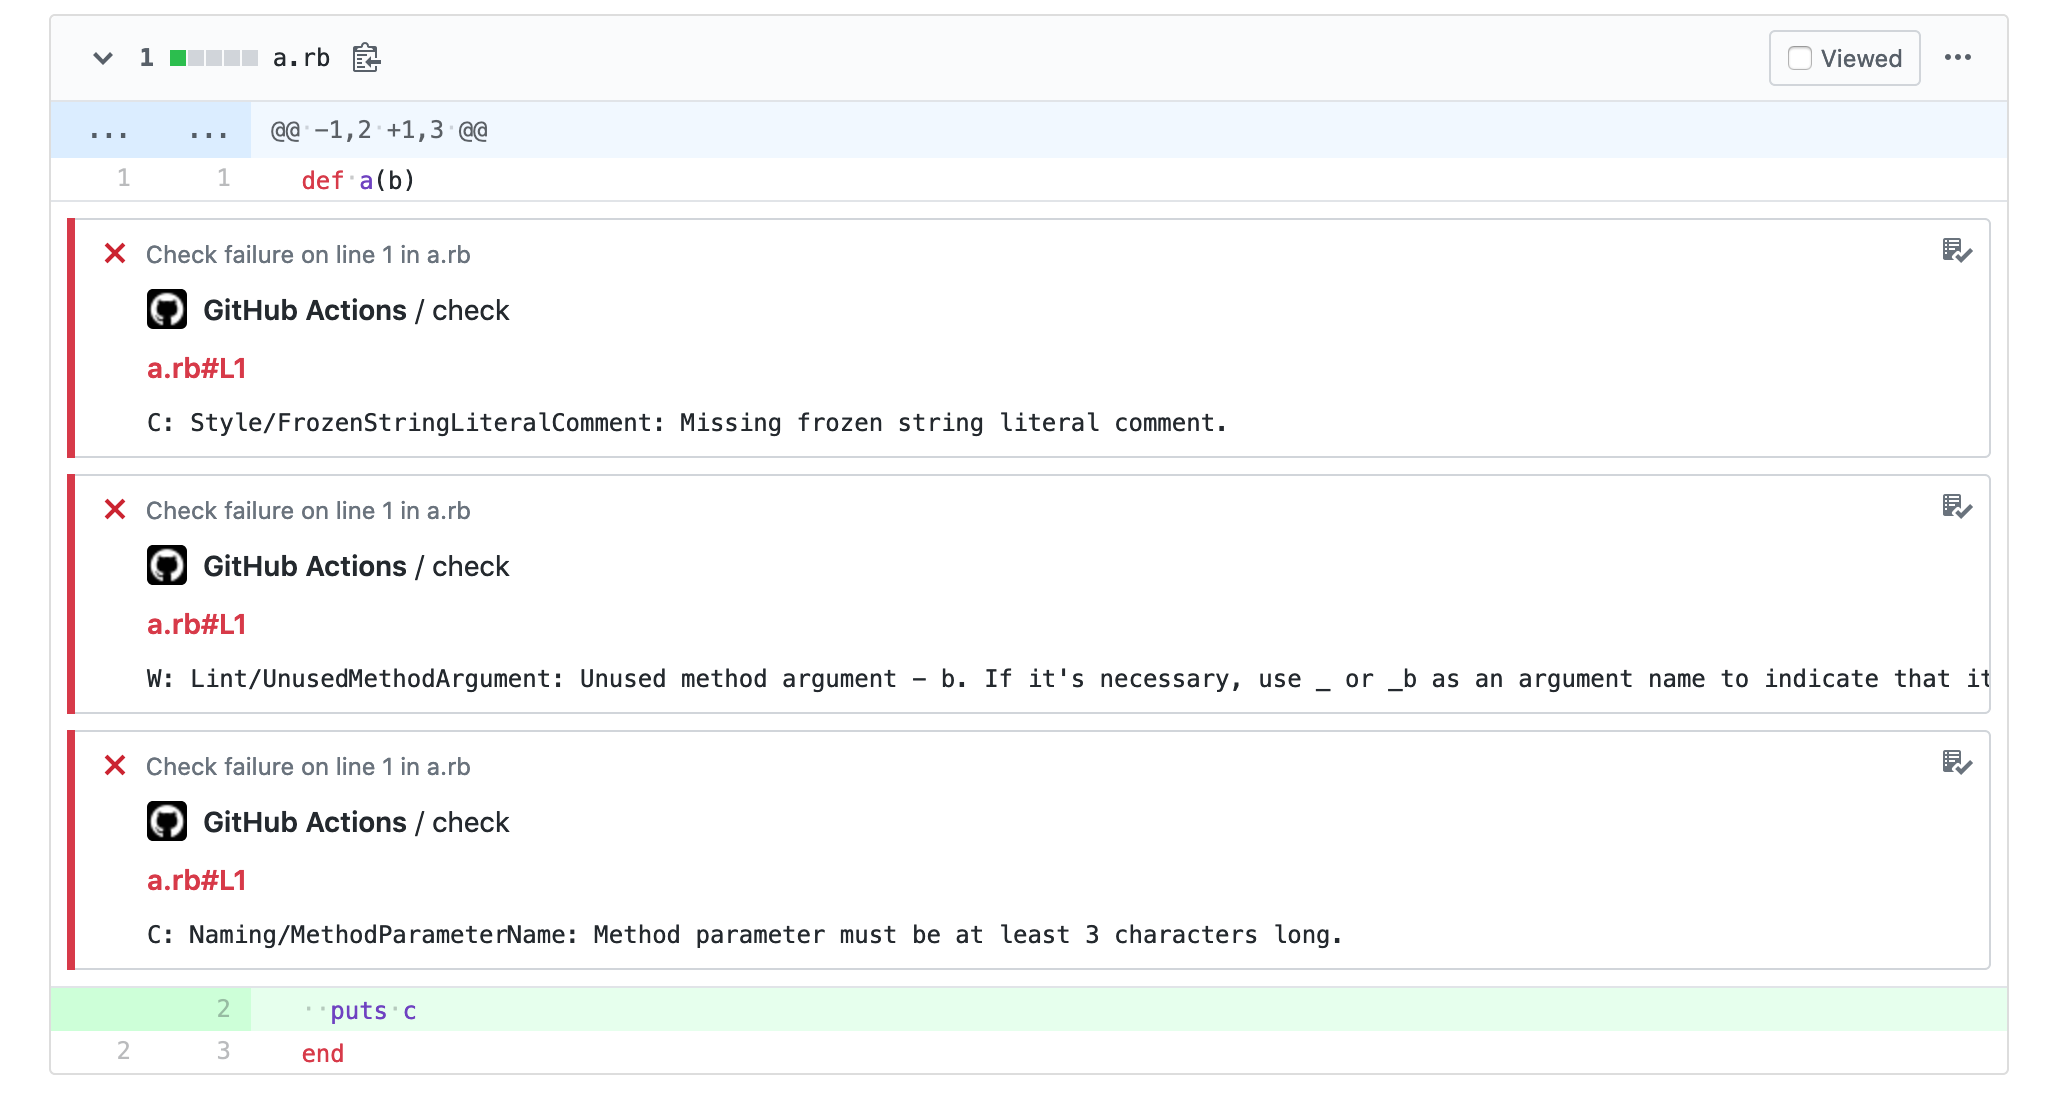This screenshot has height=1102, width=2050.
Task: Click the suppress icon on the third annotation
Action: pyautogui.click(x=1959, y=764)
